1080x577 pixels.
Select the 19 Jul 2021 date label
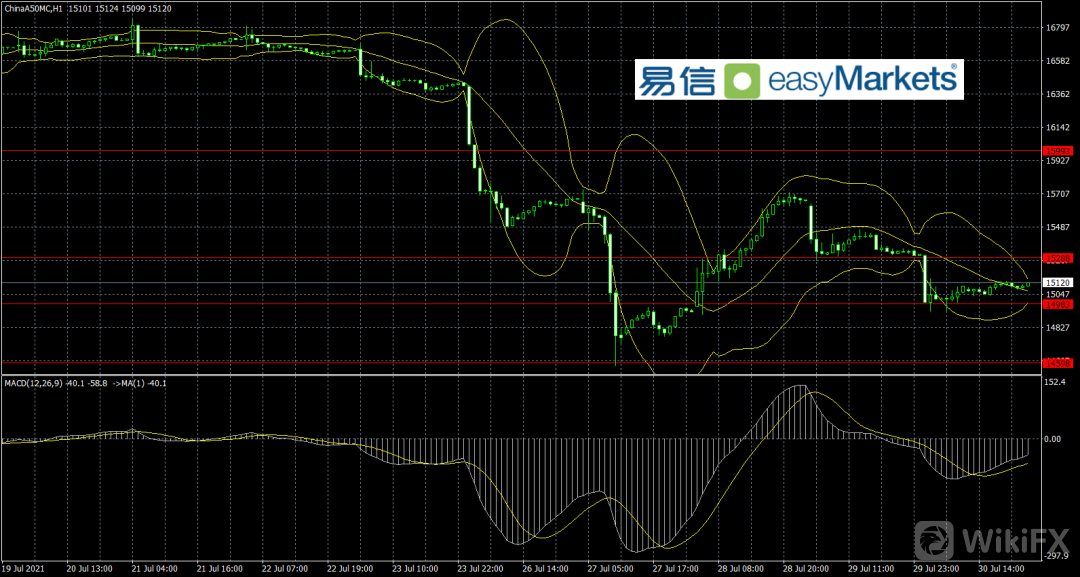coord(25,568)
